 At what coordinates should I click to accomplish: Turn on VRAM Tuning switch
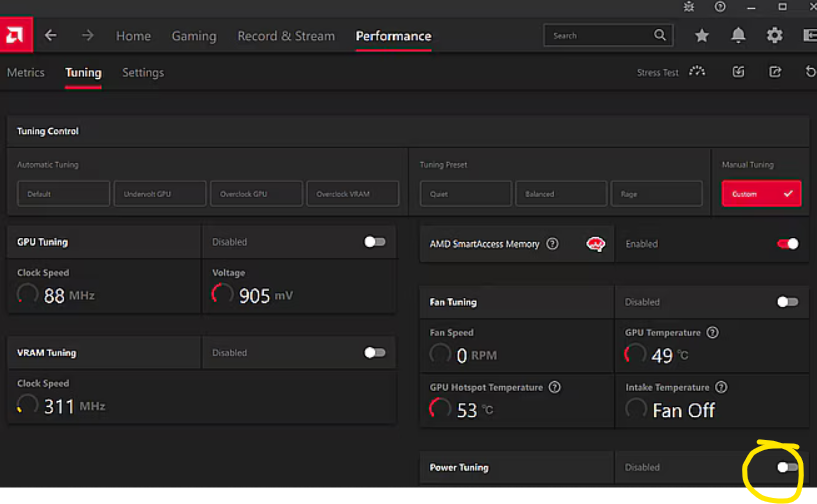pos(374,352)
